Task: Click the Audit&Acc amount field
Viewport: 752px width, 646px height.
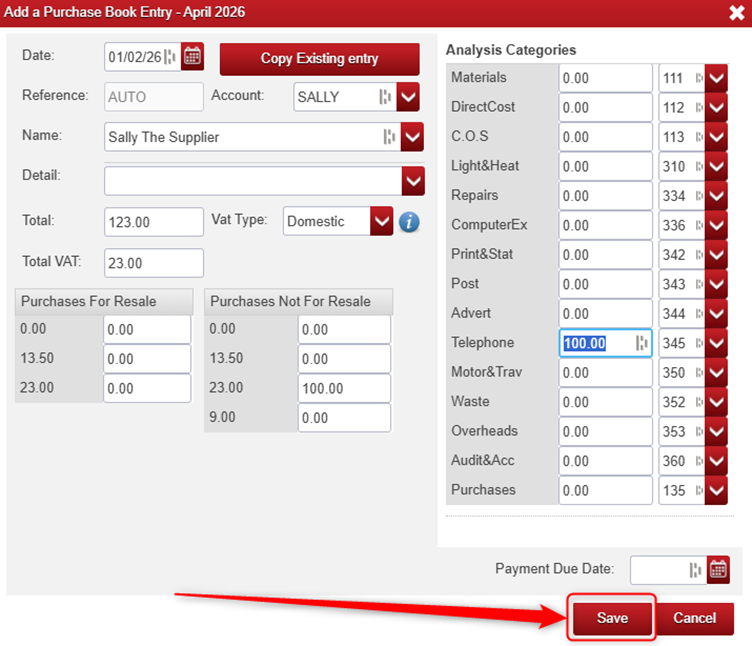Action: 606,461
